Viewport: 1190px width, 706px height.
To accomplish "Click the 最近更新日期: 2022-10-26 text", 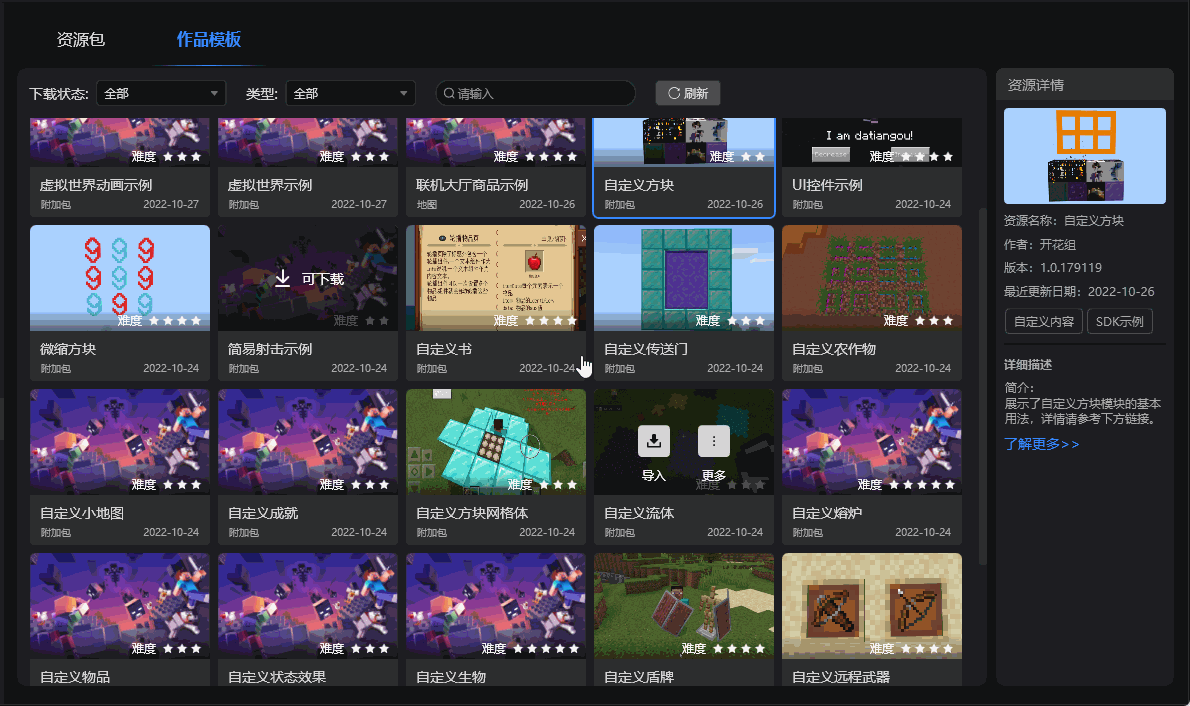I will pos(1079,292).
